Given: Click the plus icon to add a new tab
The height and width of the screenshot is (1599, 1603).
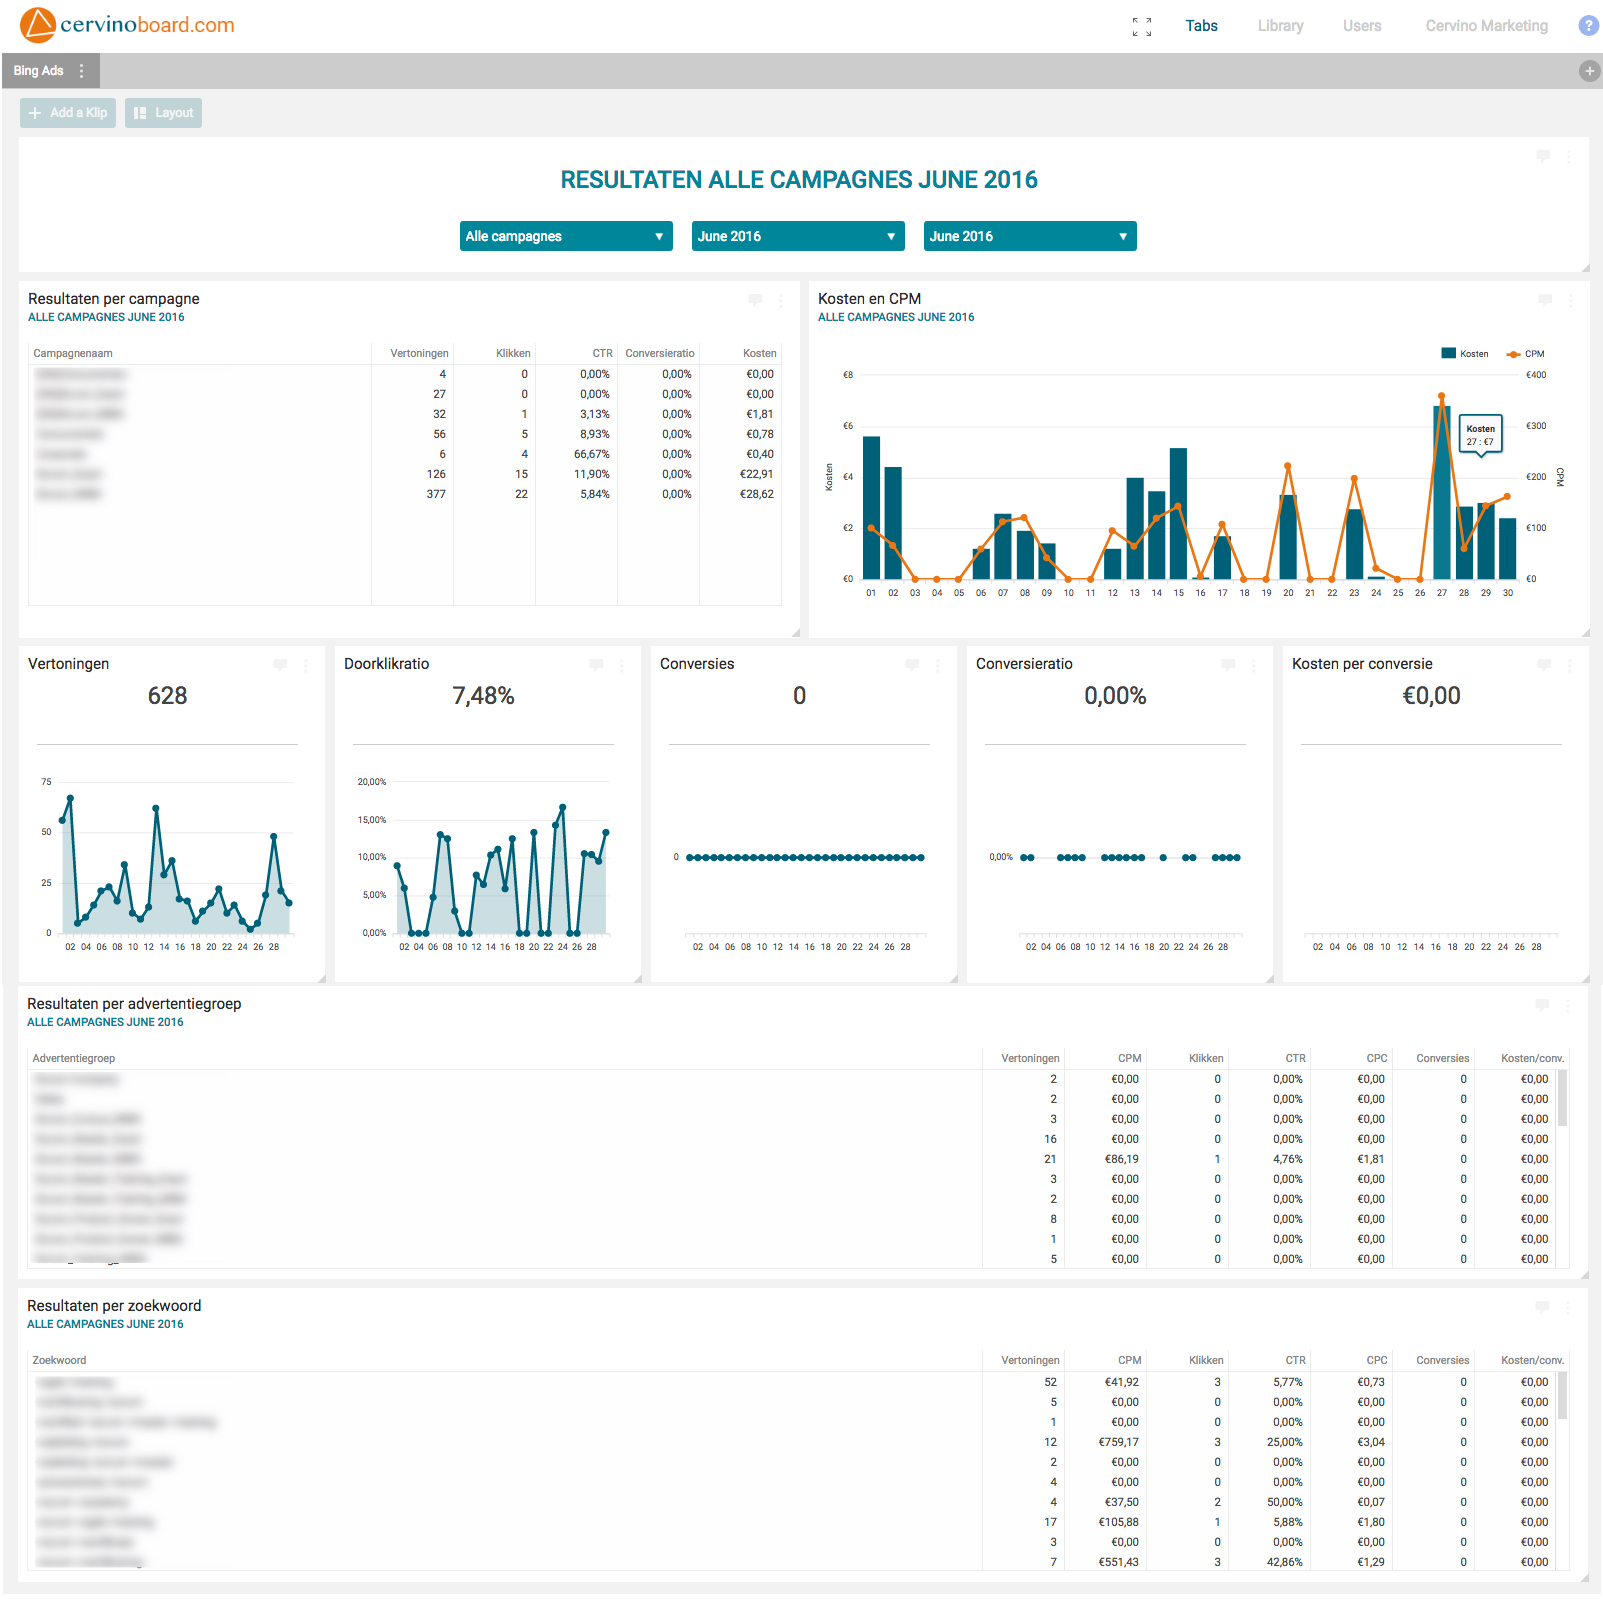Looking at the screenshot, I should [x=1588, y=70].
